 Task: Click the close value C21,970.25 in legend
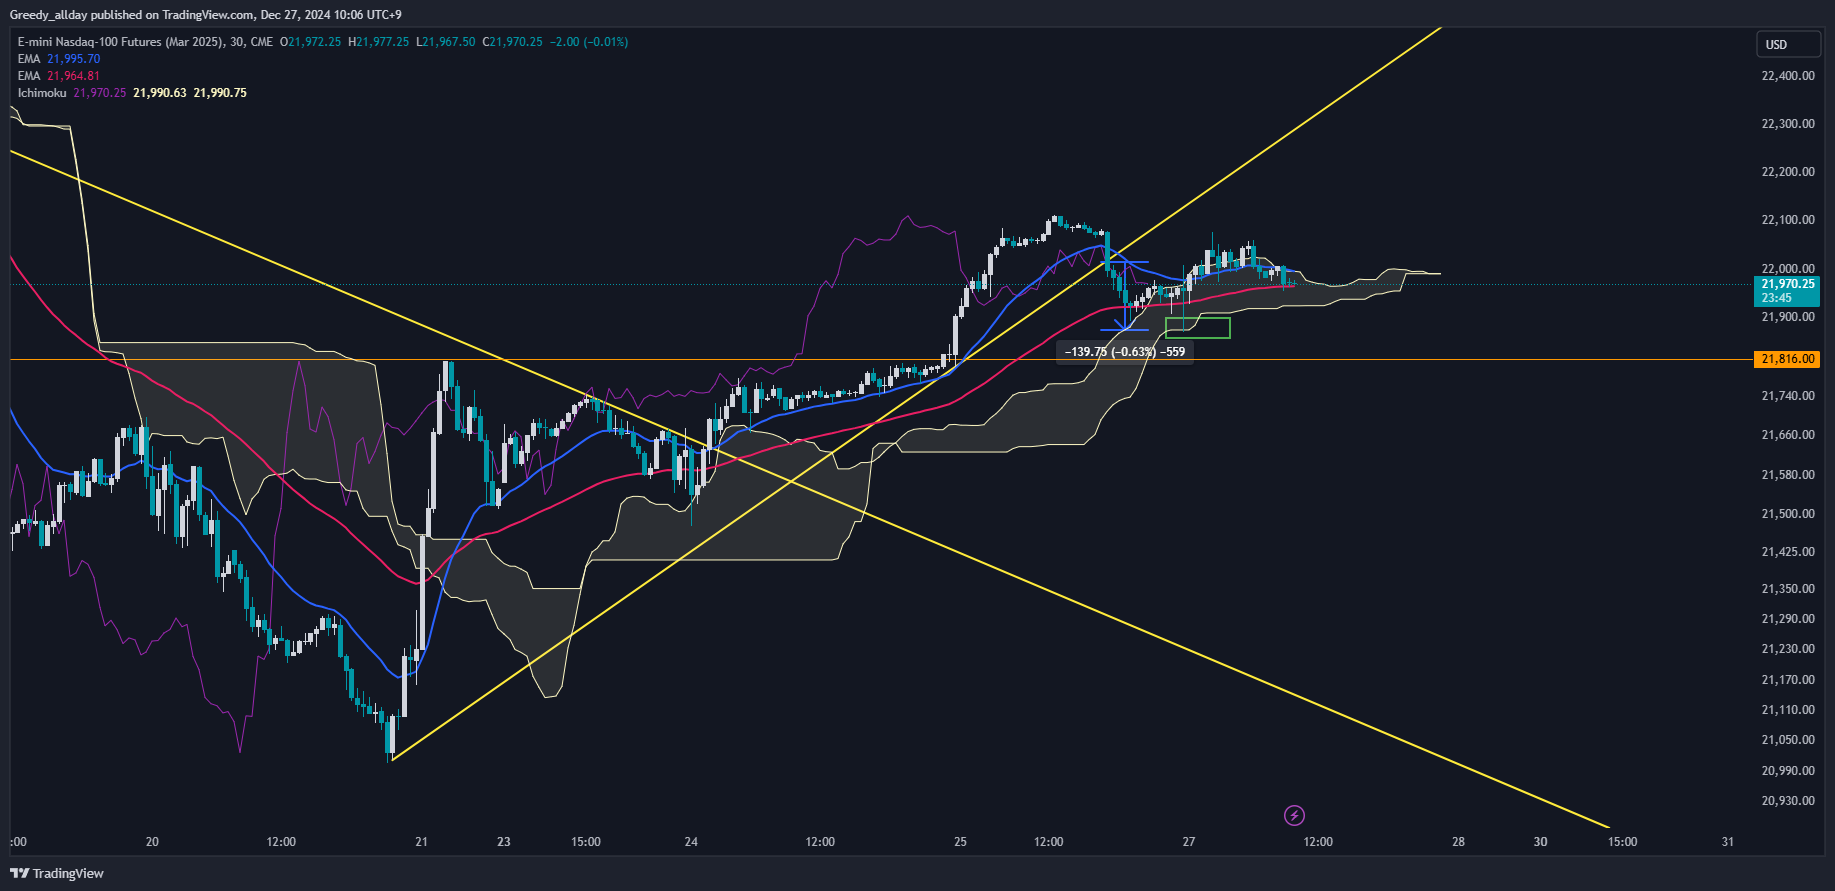point(513,42)
